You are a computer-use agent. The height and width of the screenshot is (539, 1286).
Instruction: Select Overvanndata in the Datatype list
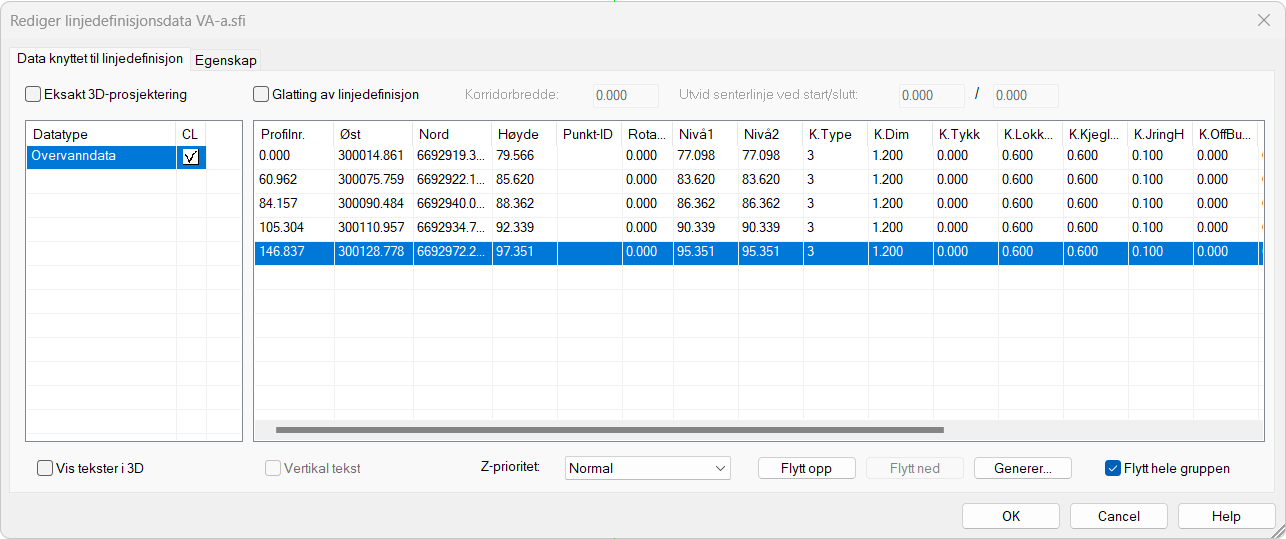click(101, 157)
